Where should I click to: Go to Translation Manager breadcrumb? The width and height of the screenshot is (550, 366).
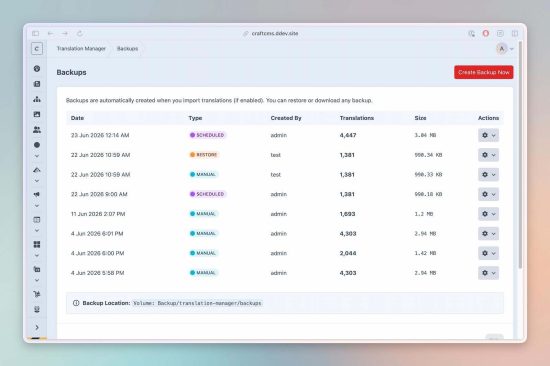[81, 48]
